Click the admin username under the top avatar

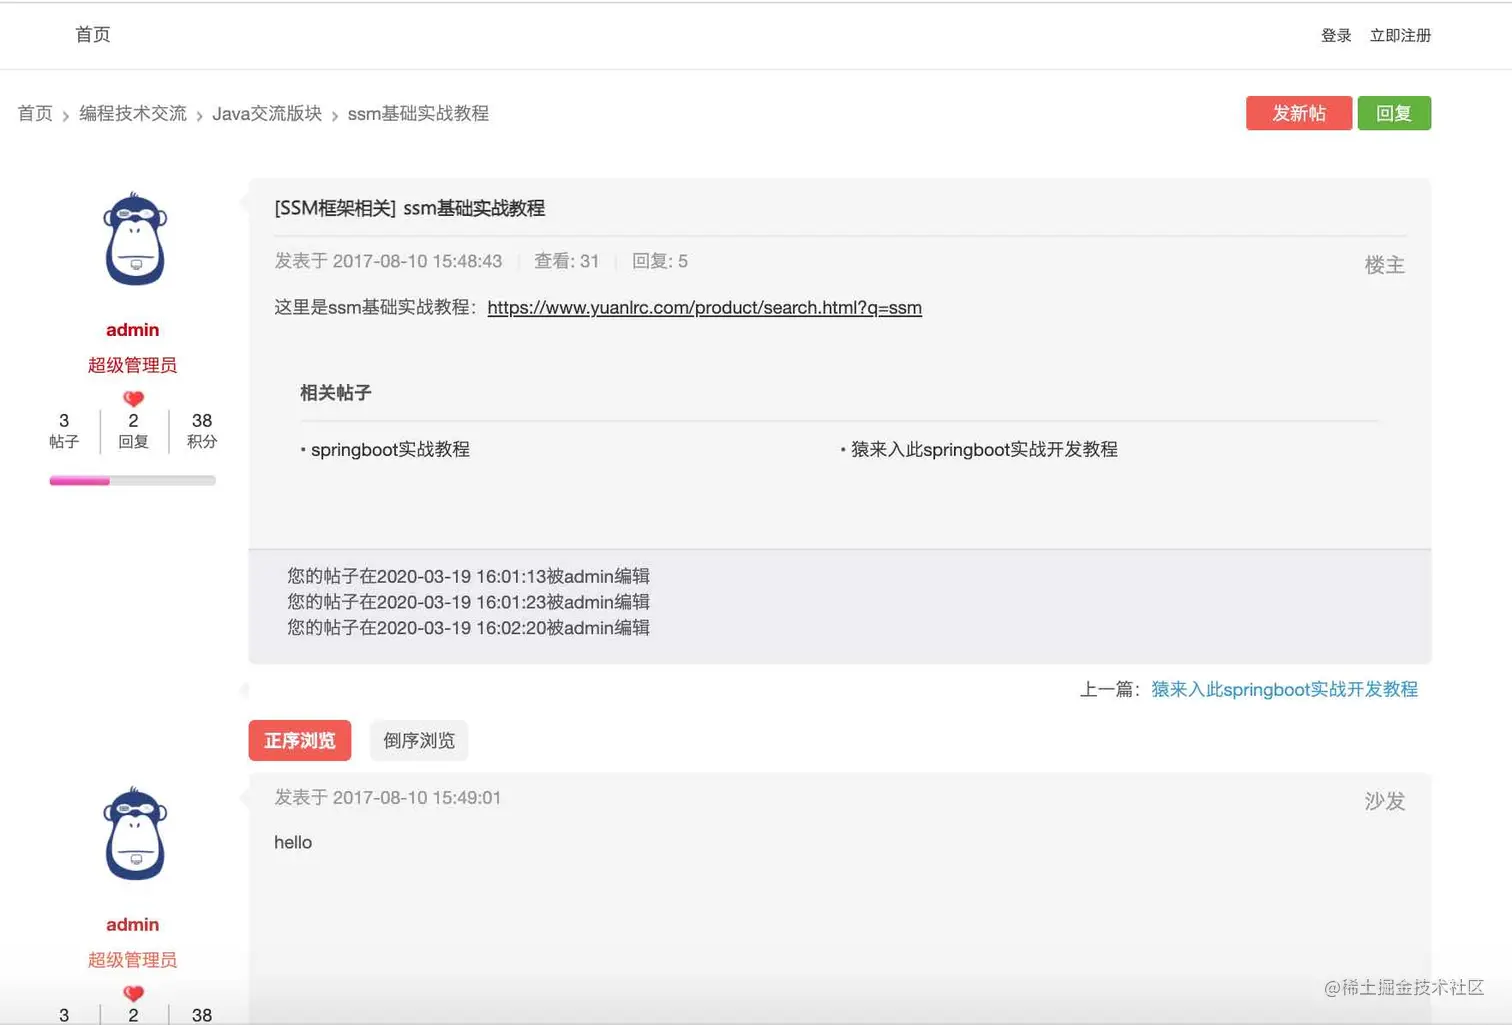click(133, 329)
